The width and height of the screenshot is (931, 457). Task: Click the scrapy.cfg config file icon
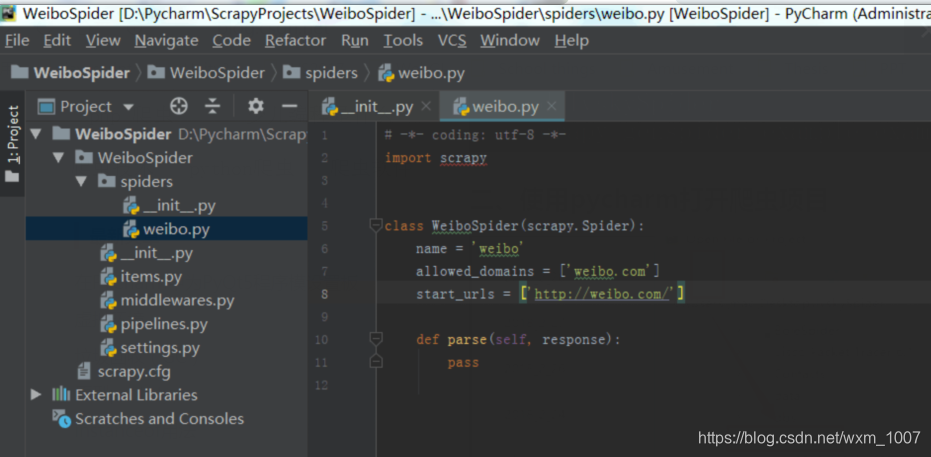85,372
